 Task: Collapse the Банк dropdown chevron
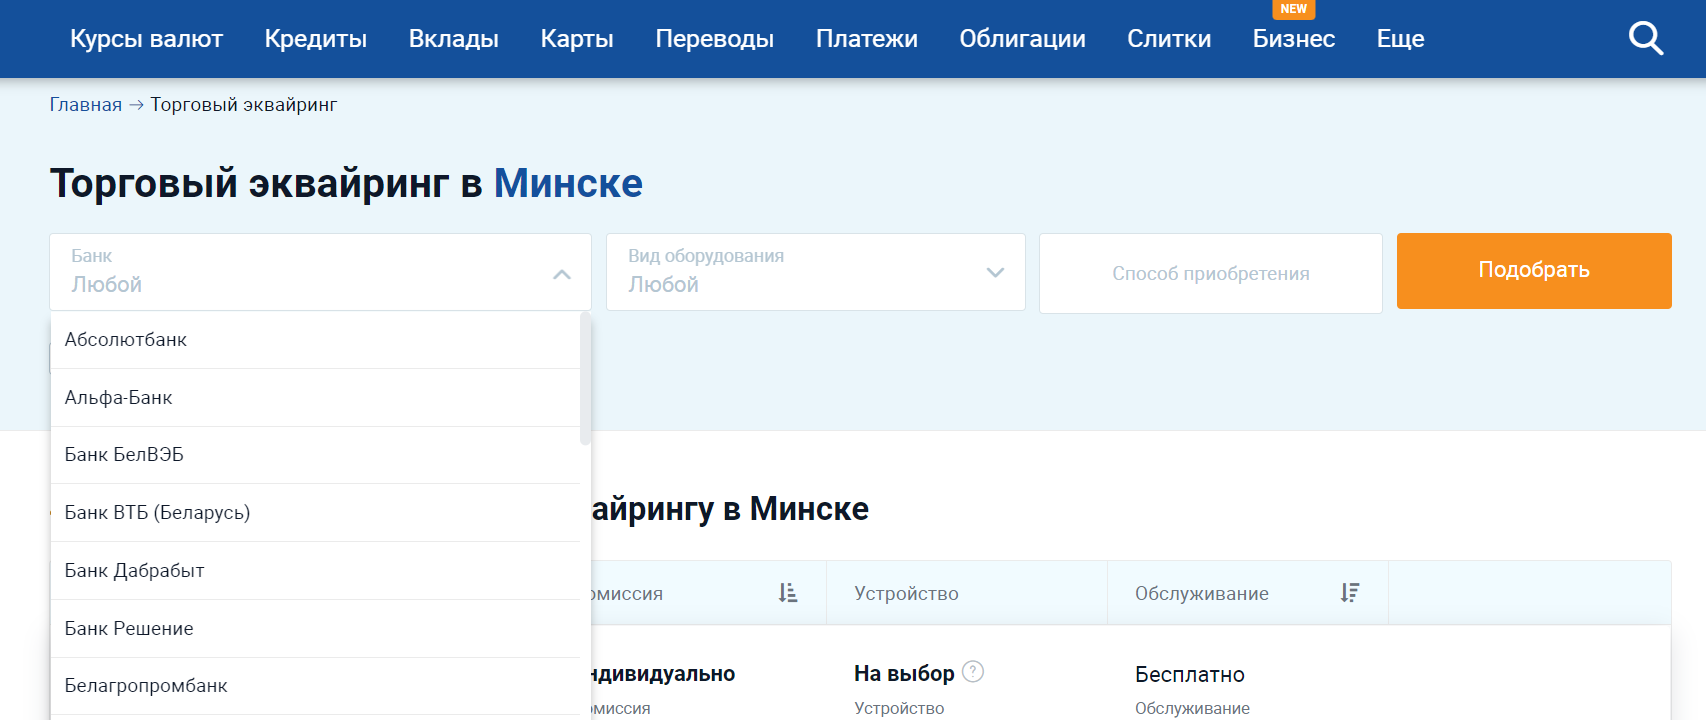(562, 273)
